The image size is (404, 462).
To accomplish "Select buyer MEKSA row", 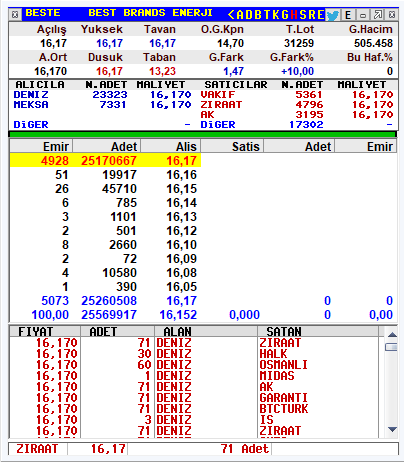I will point(102,105).
